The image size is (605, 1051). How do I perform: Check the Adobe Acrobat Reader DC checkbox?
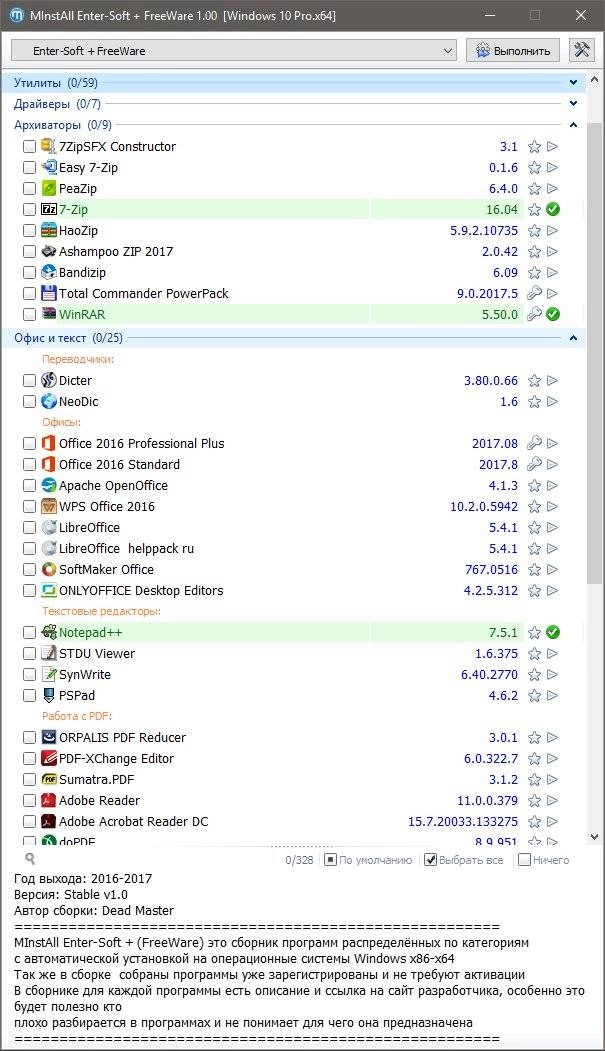29,822
